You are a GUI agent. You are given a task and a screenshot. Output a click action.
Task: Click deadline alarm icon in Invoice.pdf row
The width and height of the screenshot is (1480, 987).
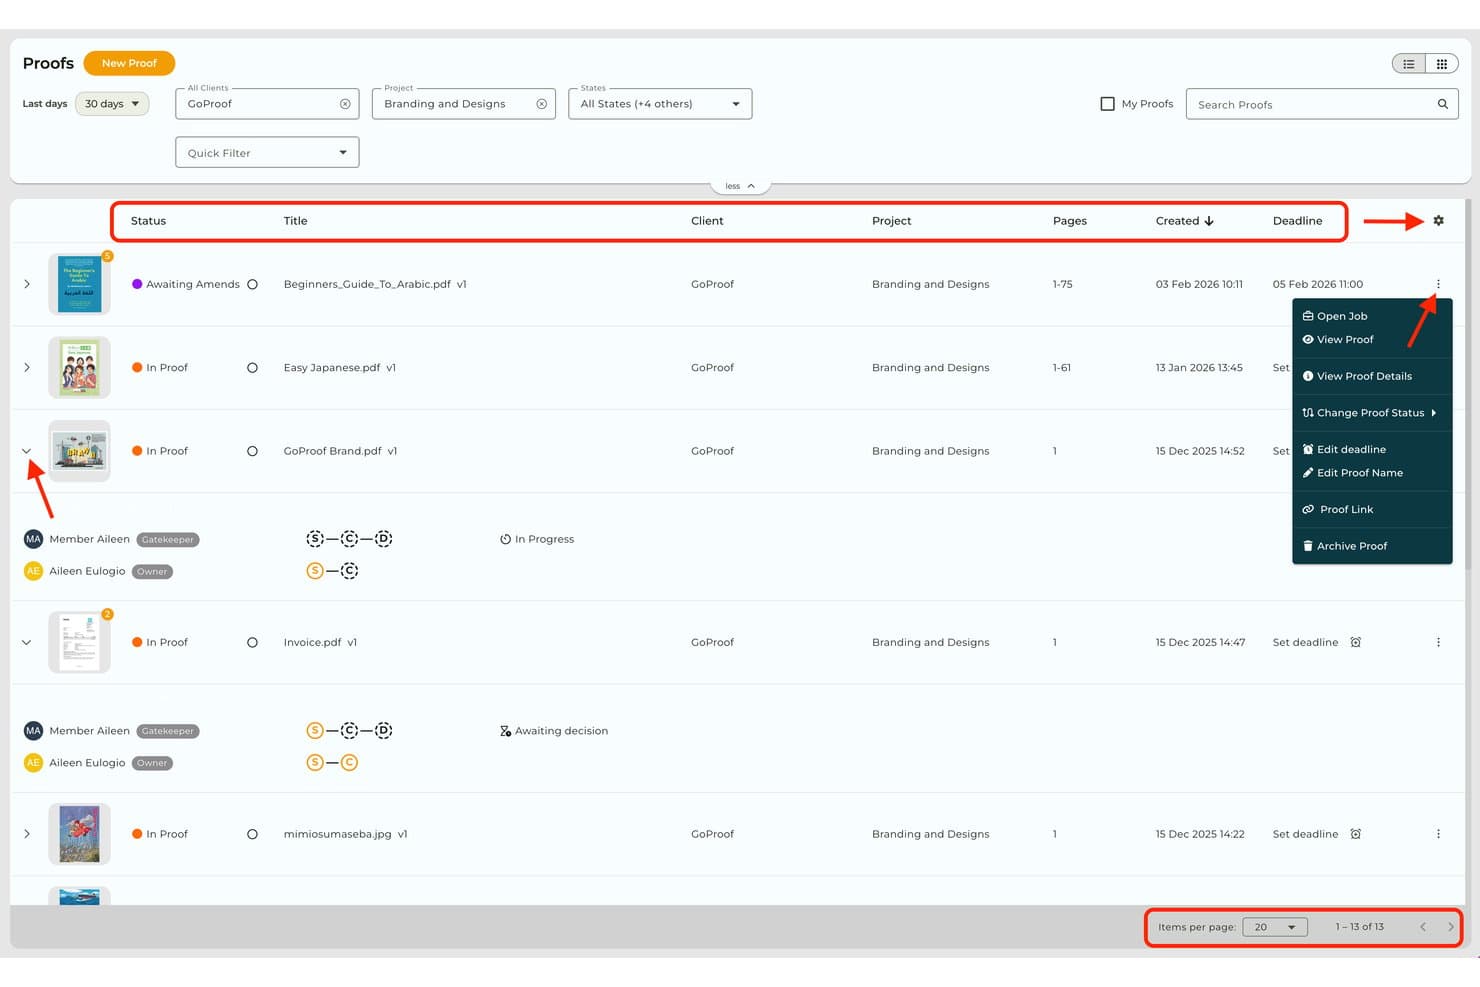tap(1355, 642)
